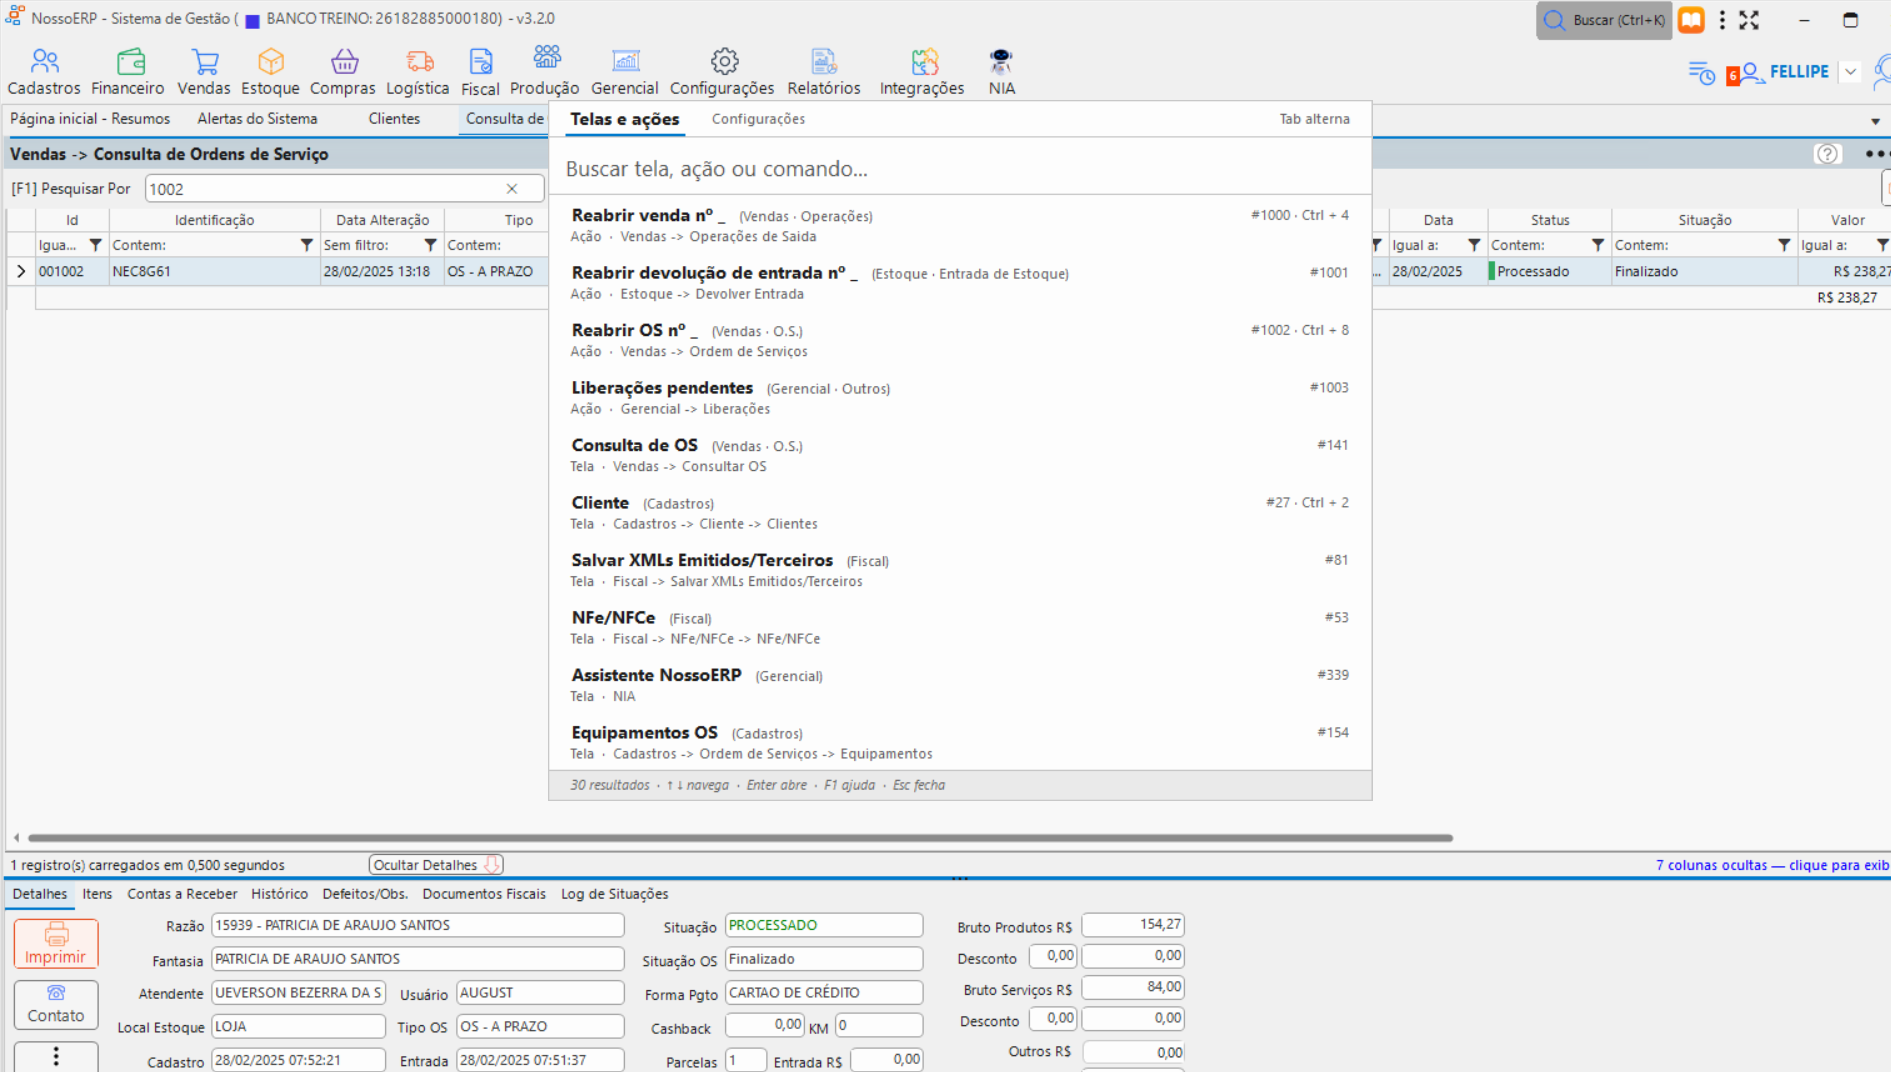Screen dimensions: 1891x1072
Task: Open notifications icon with red badge 6
Action: coord(1744,73)
